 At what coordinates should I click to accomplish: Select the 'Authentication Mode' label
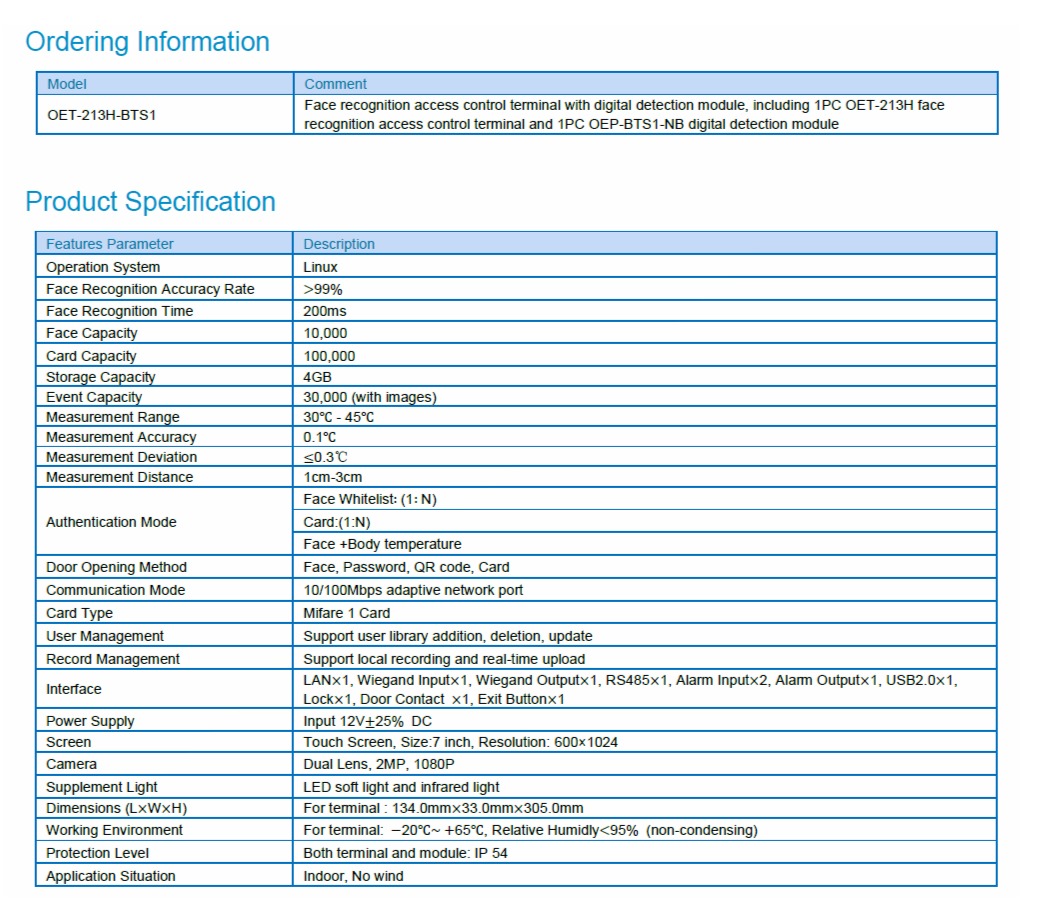point(111,522)
